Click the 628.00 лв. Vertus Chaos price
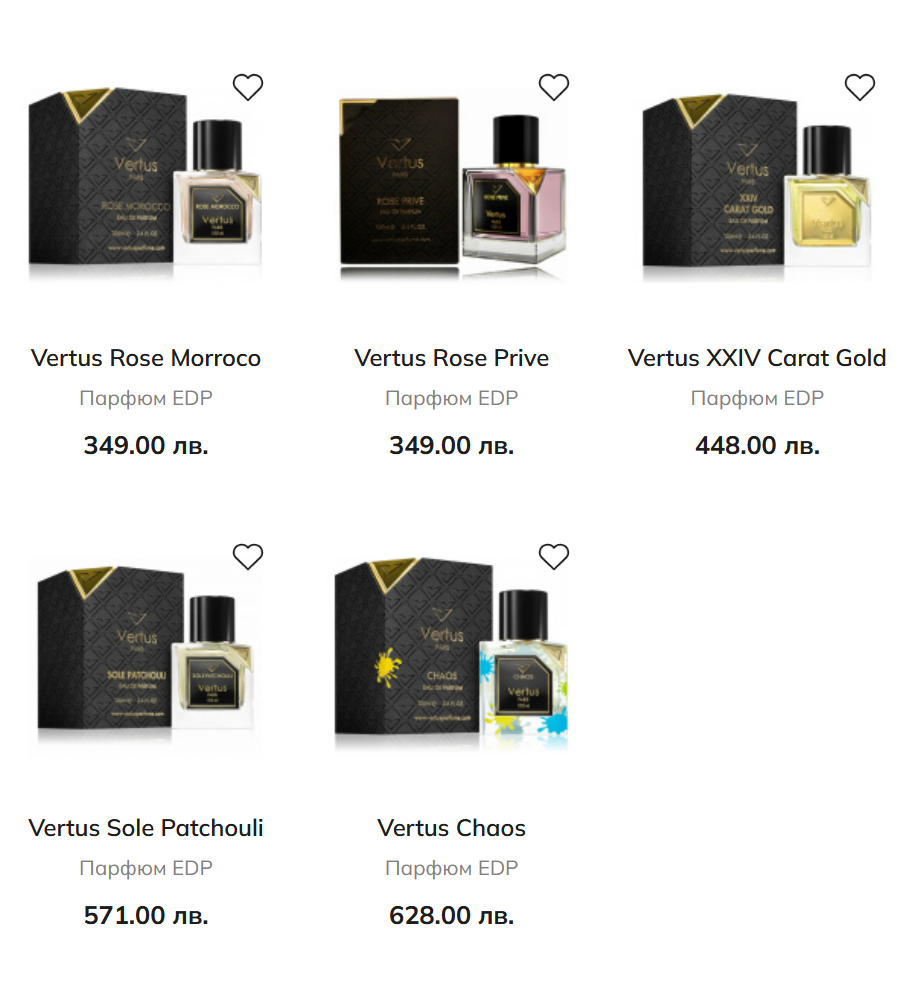907x983 pixels. 451,915
